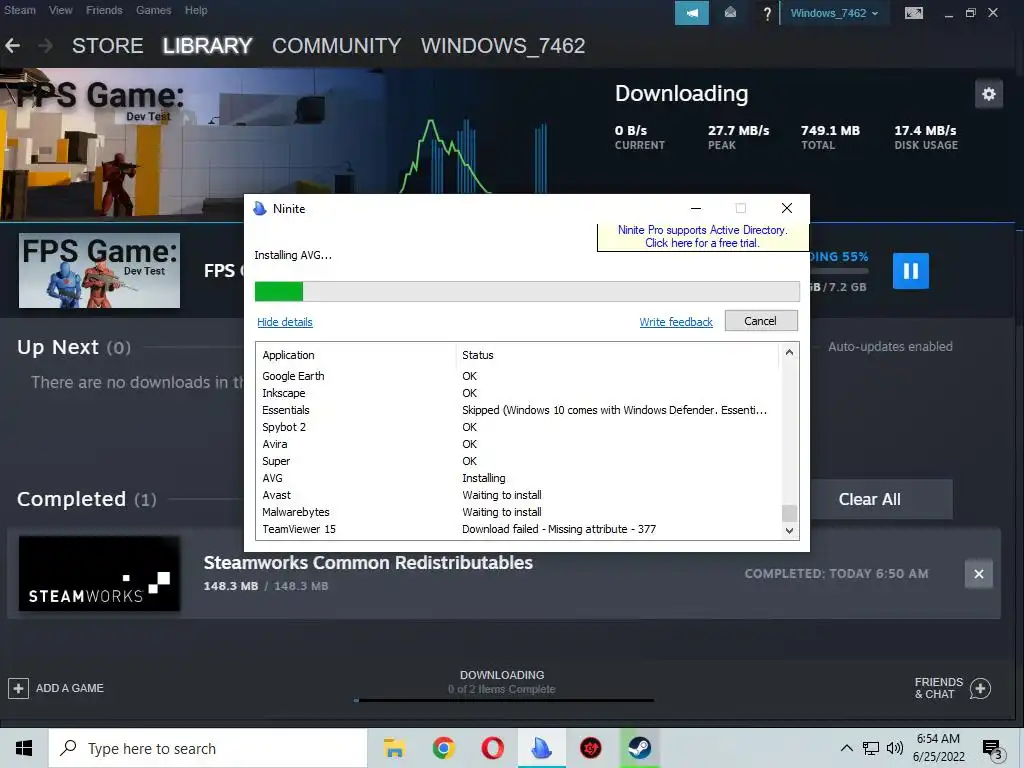Click the Write feedback link in Ninite

676,322
